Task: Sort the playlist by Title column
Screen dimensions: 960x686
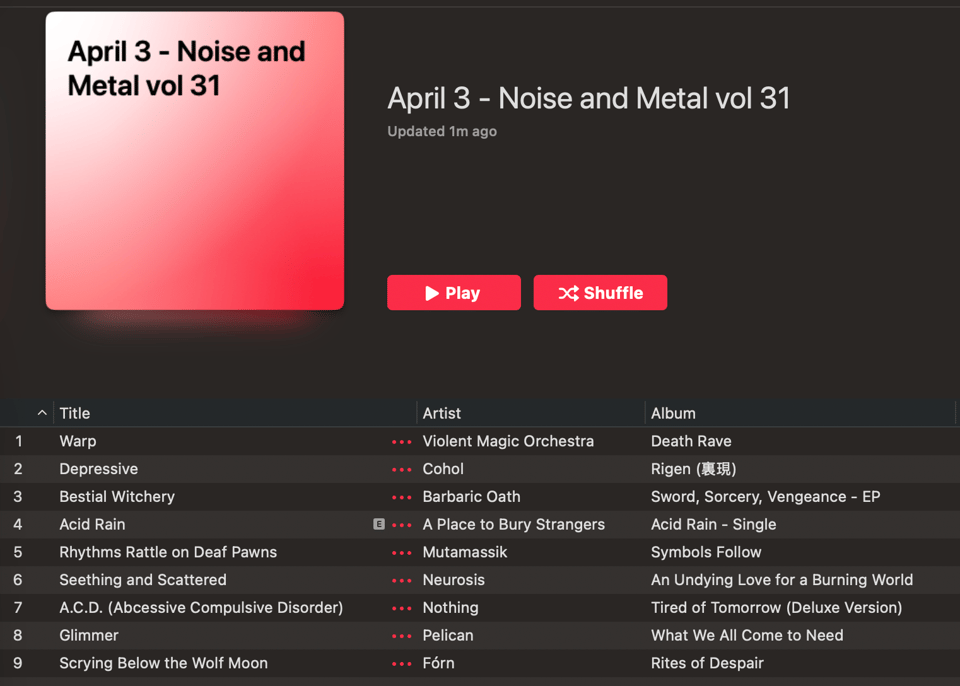Action: (75, 413)
